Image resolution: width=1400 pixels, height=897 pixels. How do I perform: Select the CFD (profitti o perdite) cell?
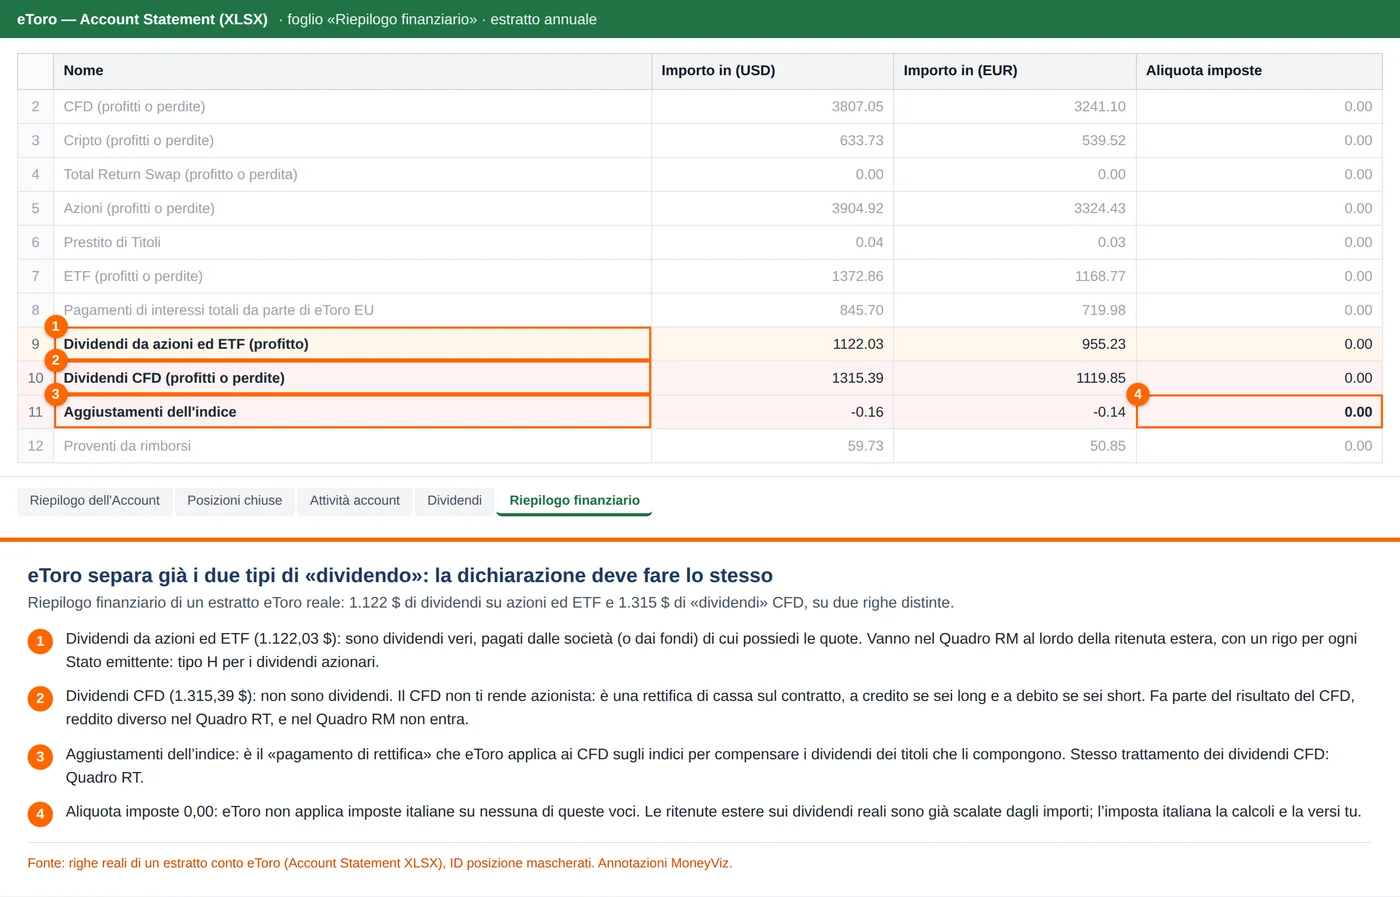(x=352, y=106)
